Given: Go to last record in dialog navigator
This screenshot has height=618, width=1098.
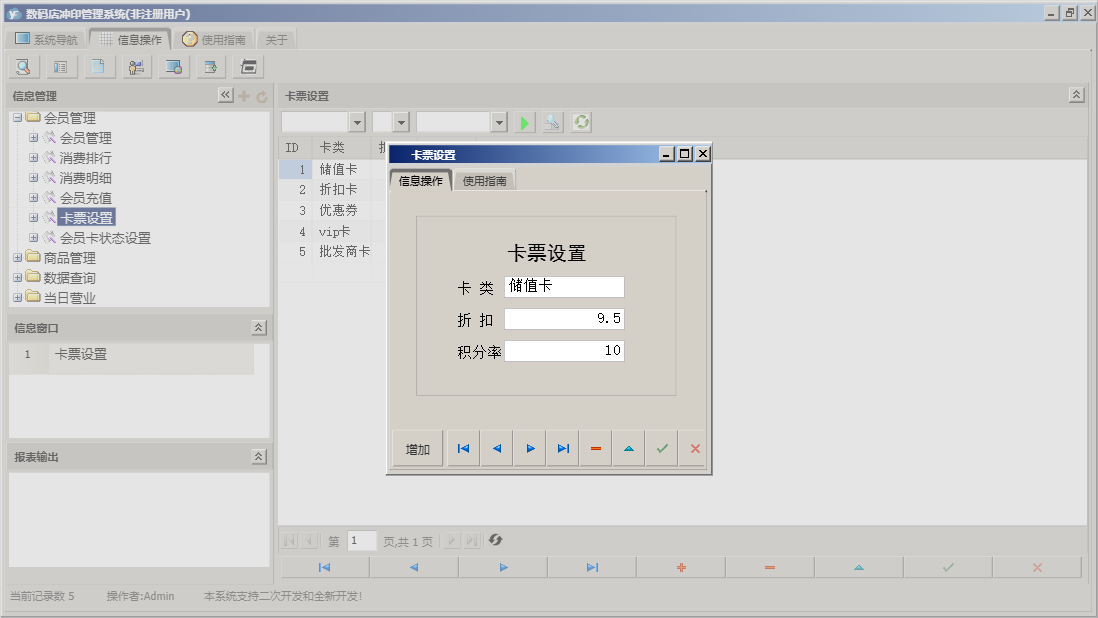Looking at the screenshot, I should click(x=562, y=449).
